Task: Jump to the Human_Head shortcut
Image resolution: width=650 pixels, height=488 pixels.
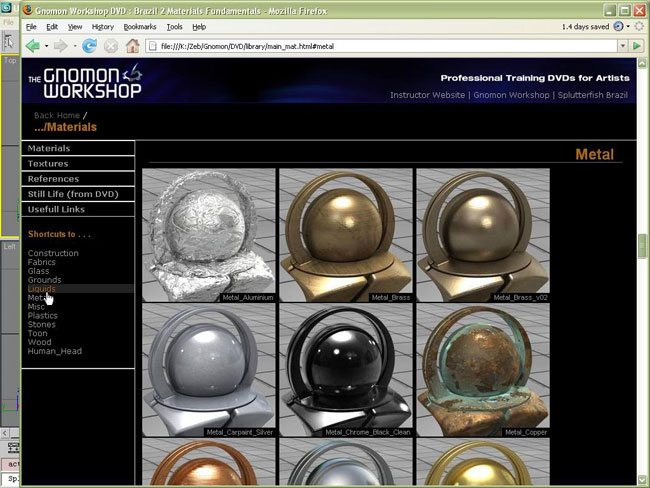Action: pos(55,351)
